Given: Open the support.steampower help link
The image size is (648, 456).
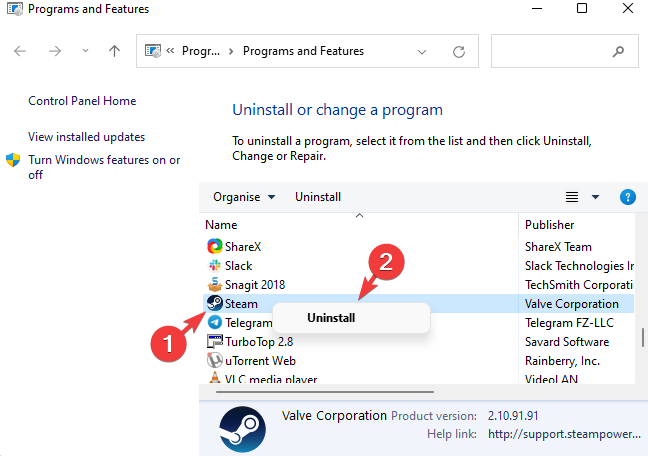Looking at the screenshot, I should pyautogui.click(x=564, y=434).
